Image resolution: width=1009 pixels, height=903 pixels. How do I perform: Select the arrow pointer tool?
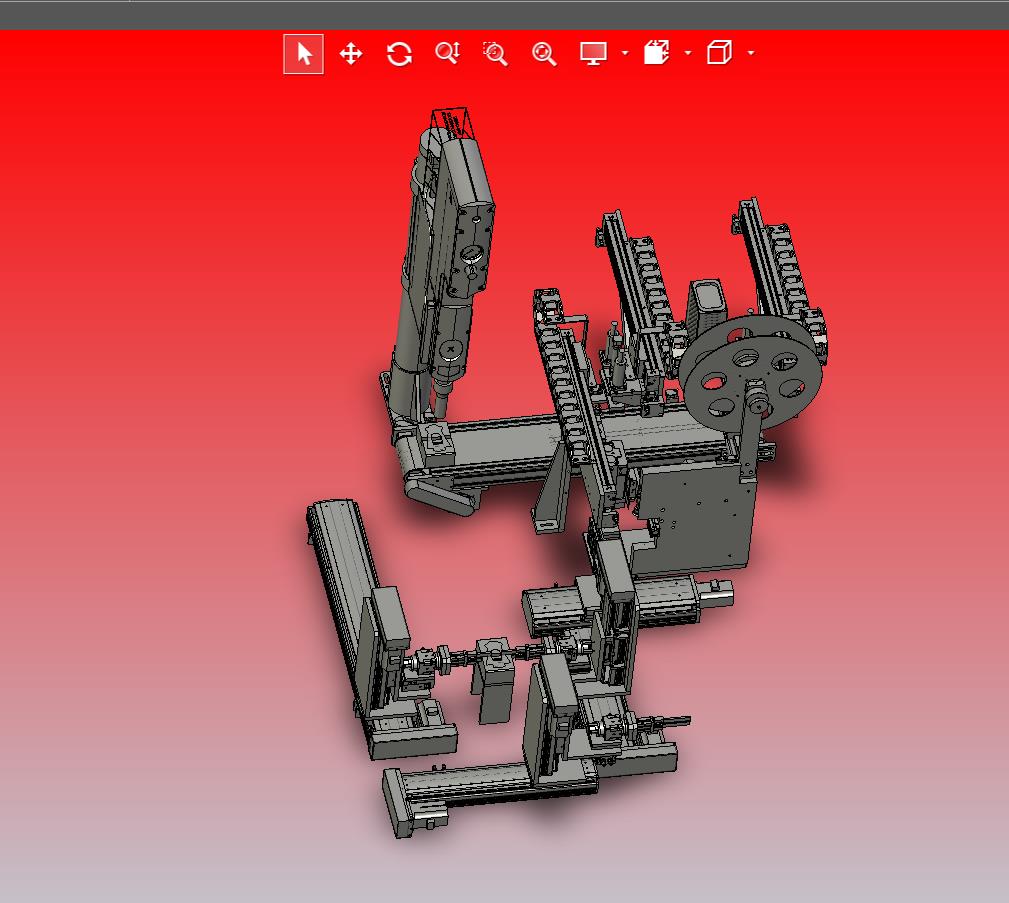[303, 54]
